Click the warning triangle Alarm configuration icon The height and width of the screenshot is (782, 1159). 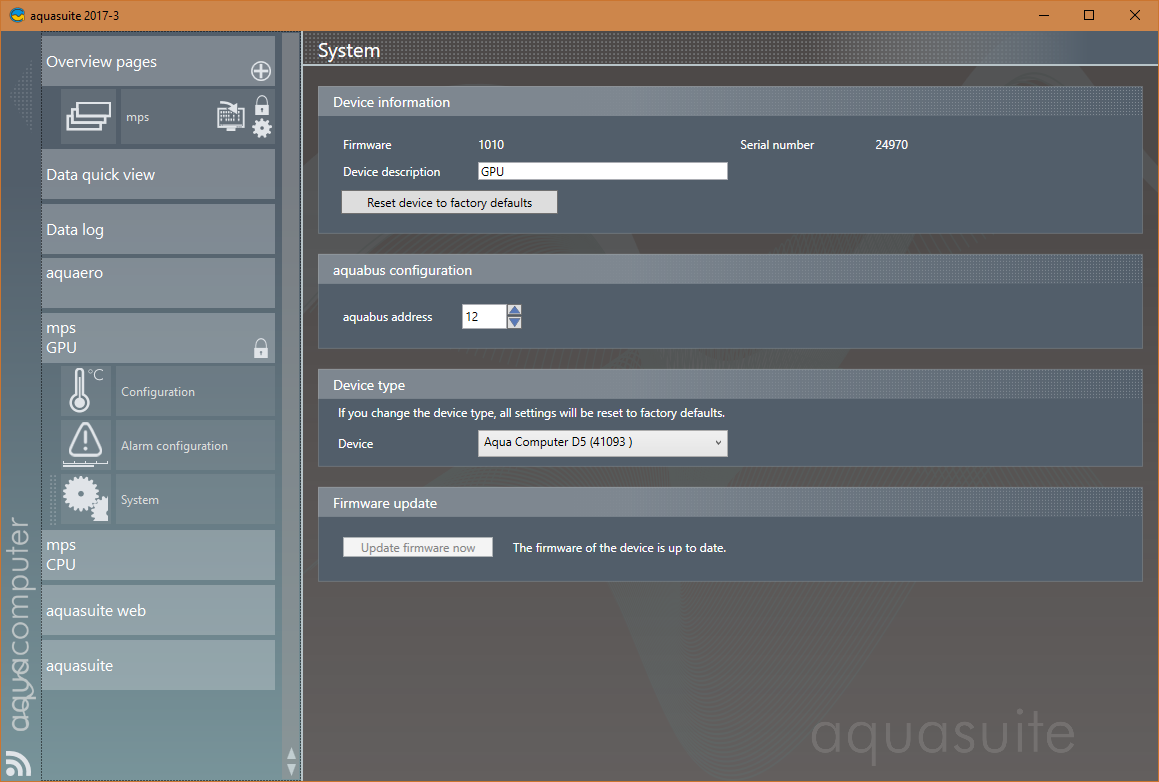pos(87,445)
